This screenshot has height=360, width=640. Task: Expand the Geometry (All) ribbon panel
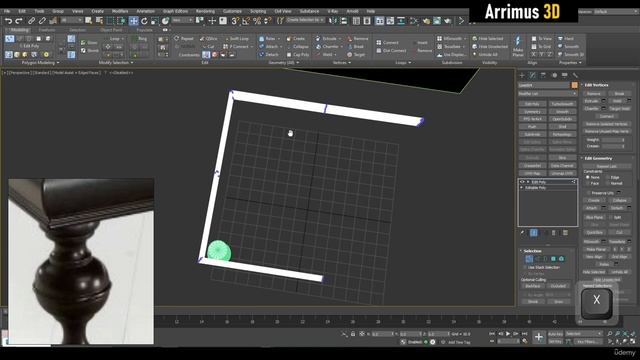(x=283, y=63)
